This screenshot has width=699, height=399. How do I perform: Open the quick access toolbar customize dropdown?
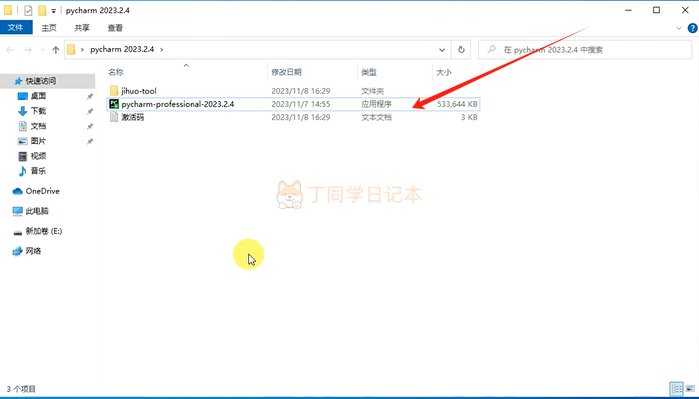pyautogui.click(x=53, y=11)
